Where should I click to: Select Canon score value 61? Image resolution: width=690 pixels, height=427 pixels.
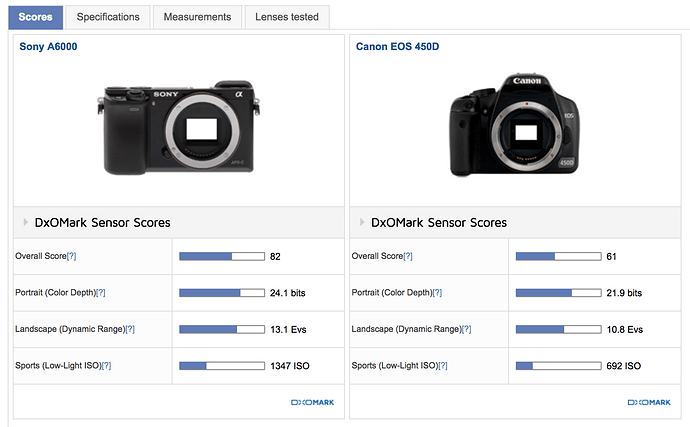coord(611,257)
